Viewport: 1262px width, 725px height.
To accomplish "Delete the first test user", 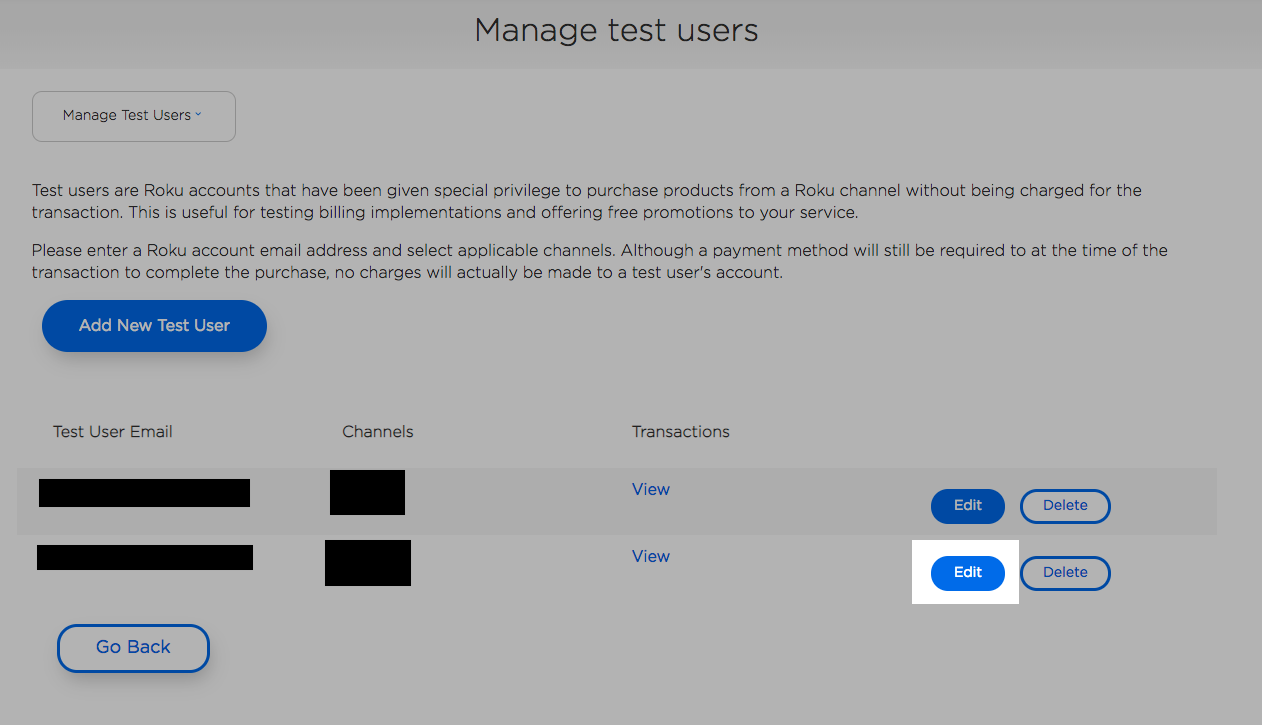I will [1065, 506].
